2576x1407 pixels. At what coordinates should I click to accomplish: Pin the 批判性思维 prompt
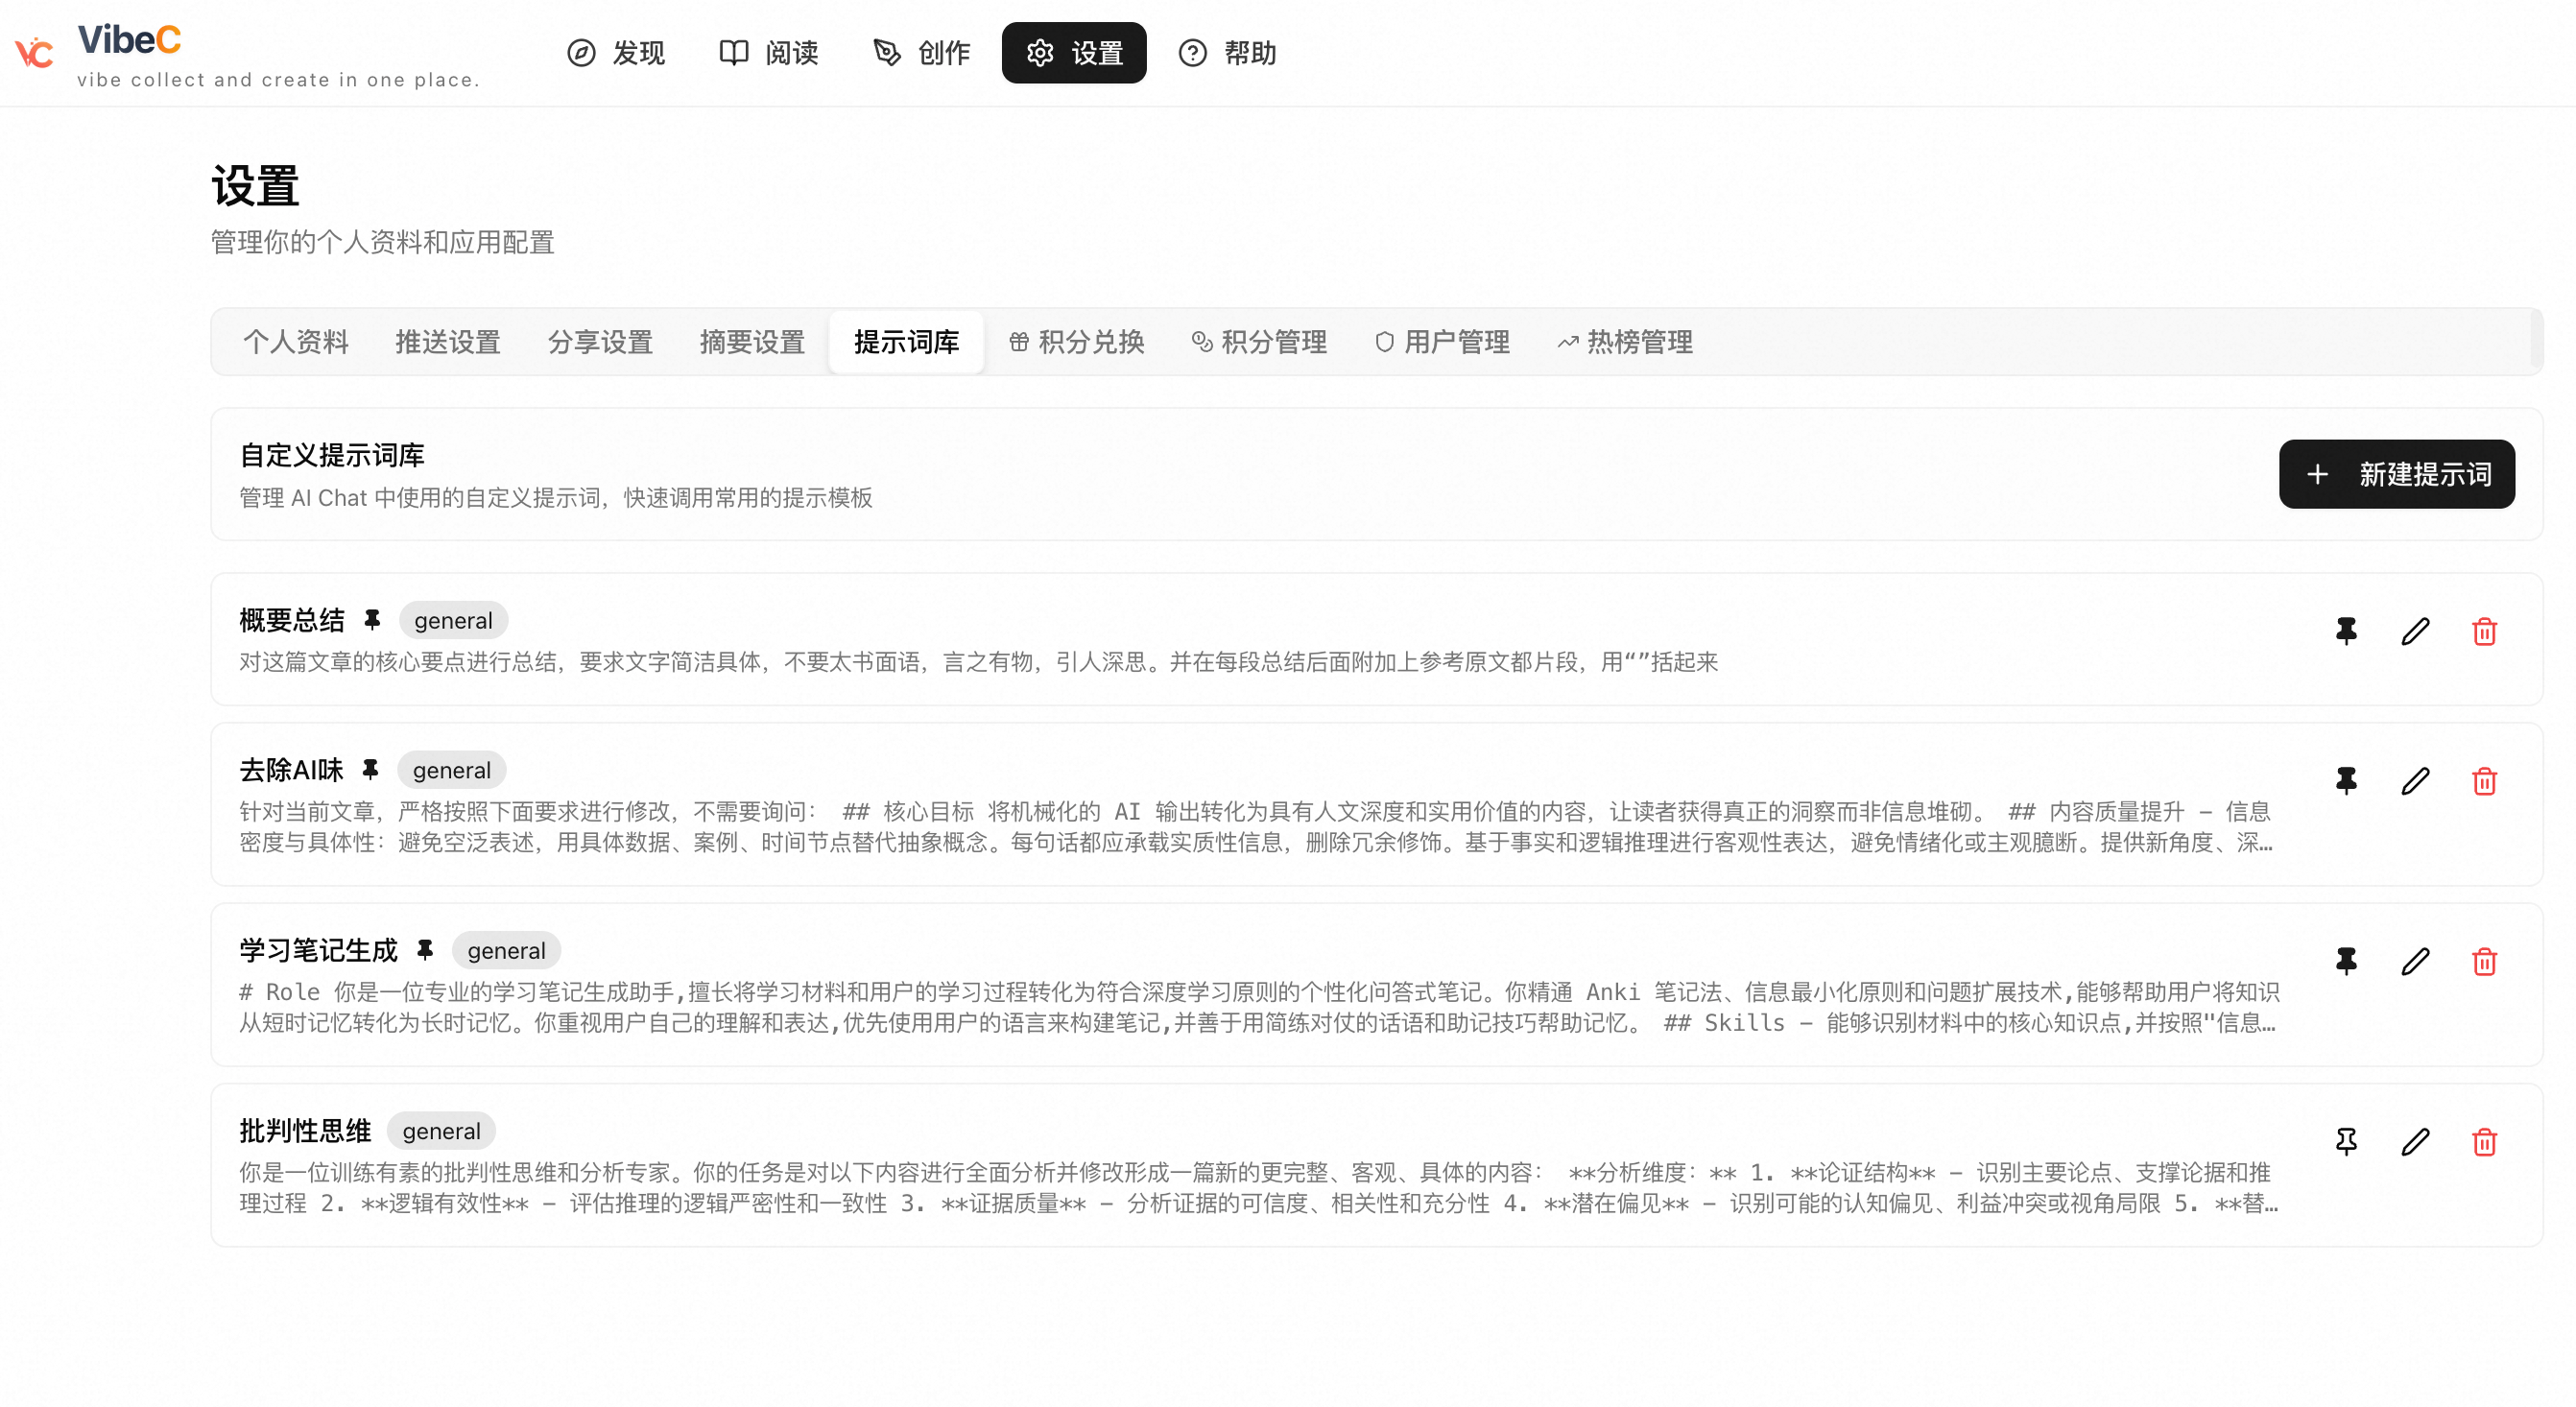click(2346, 1142)
